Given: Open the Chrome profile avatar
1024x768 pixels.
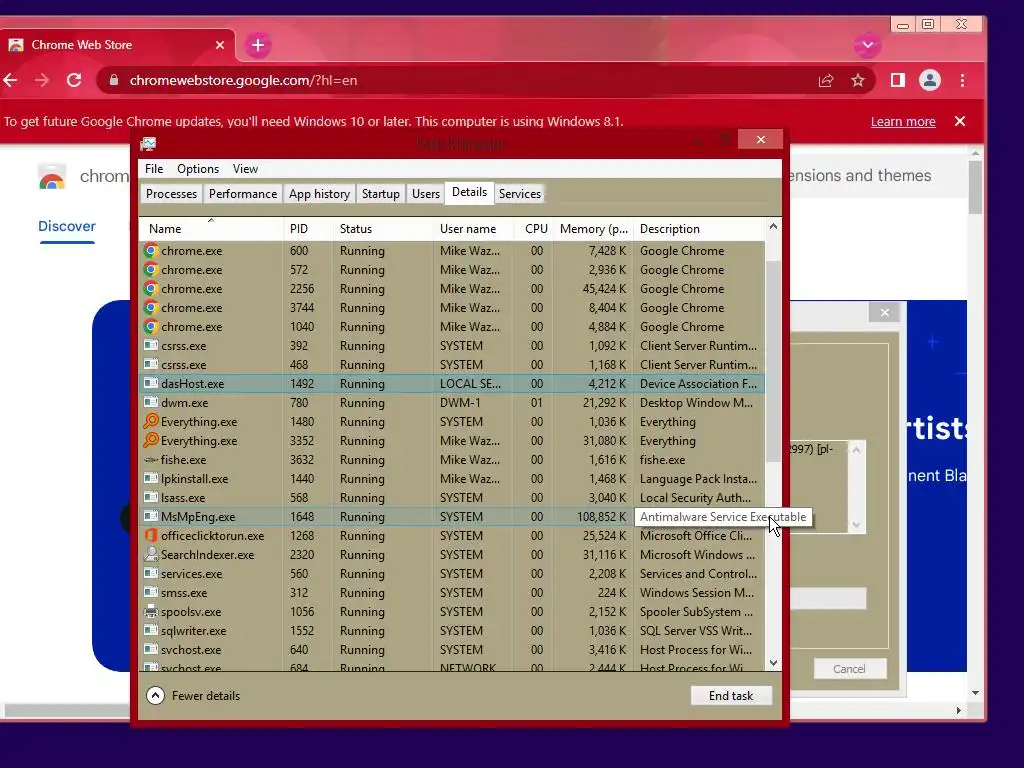Looking at the screenshot, I should point(930,80).
